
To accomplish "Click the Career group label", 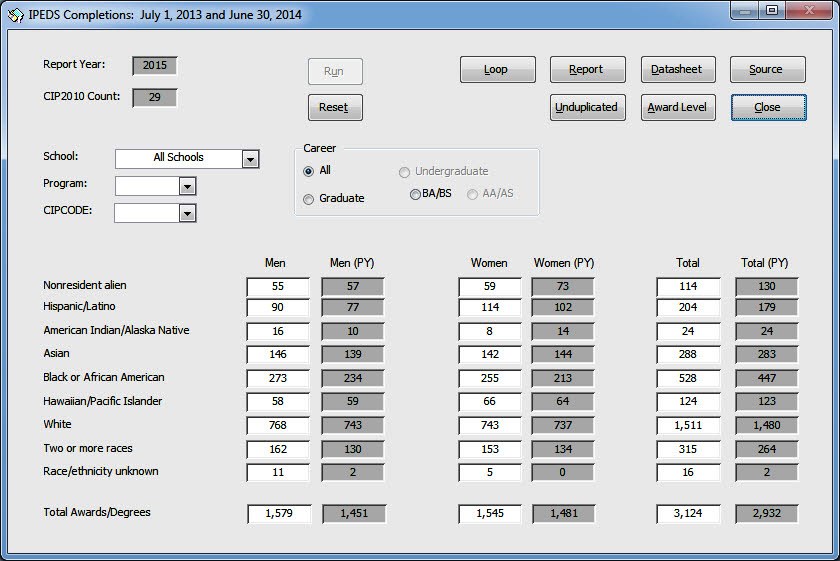I will pos(319,148).
